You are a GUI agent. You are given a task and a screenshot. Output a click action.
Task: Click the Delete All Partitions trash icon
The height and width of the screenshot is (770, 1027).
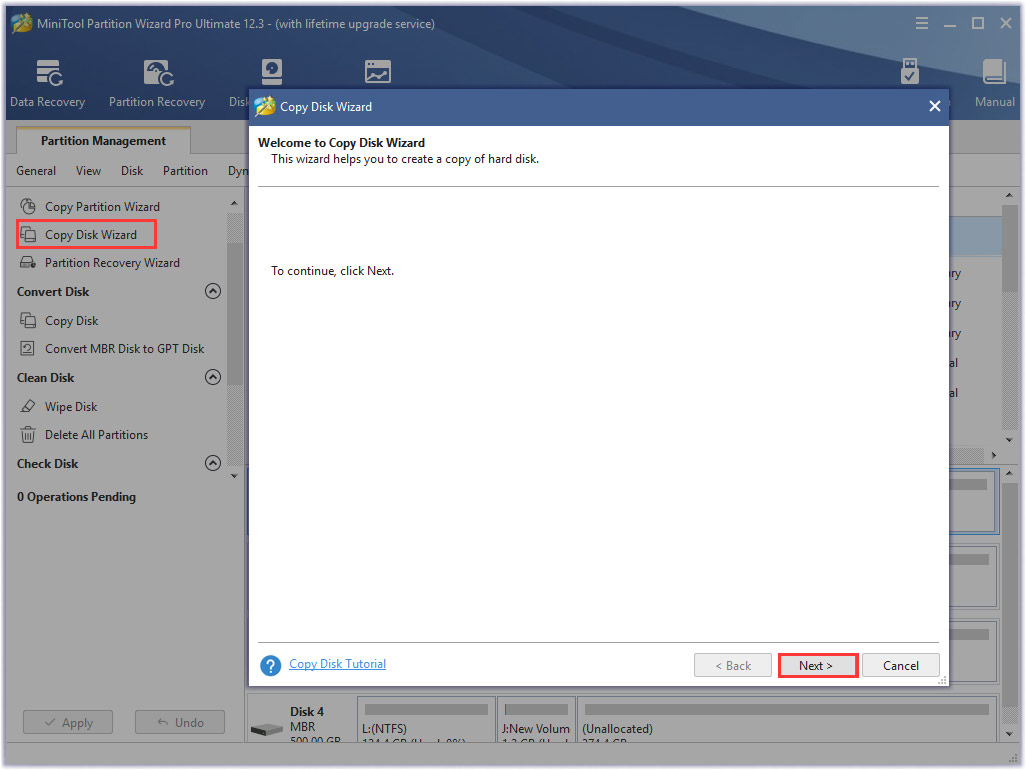coord(28,435)
